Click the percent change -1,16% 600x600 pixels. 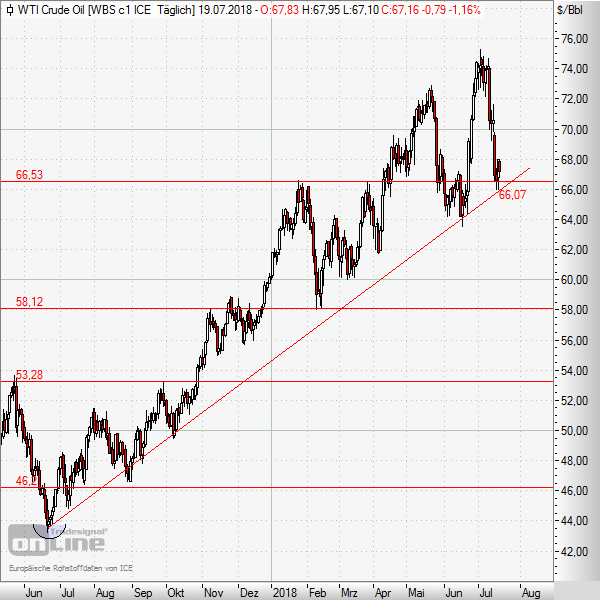464,10
